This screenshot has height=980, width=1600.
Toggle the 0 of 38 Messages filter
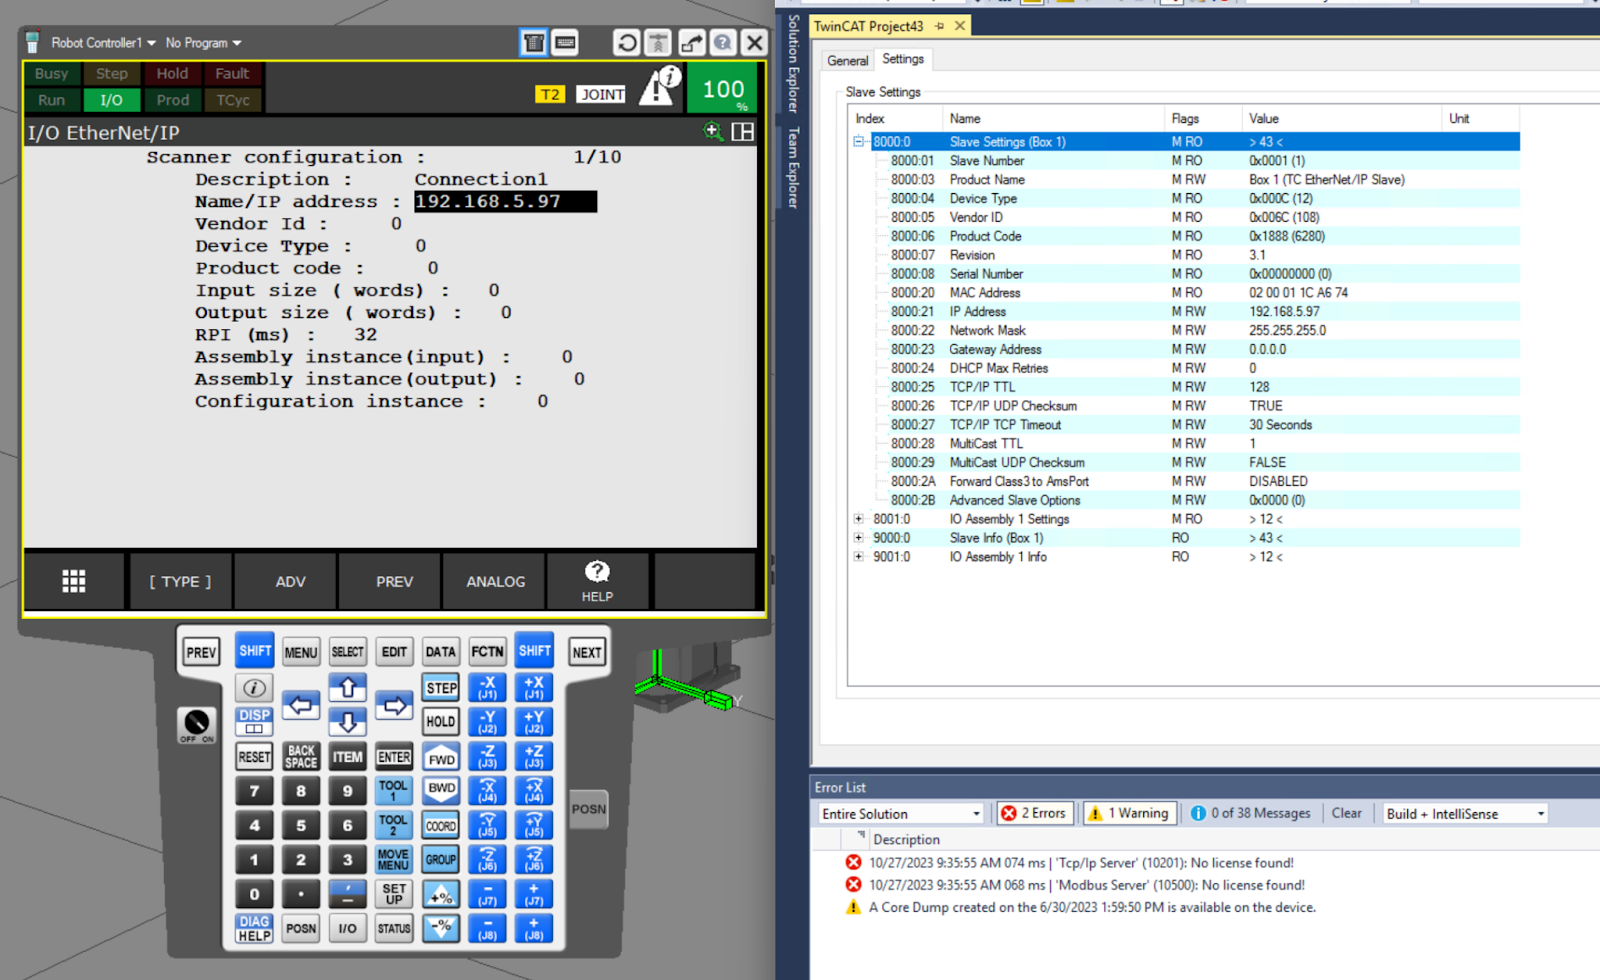(x=1251, y=813)
